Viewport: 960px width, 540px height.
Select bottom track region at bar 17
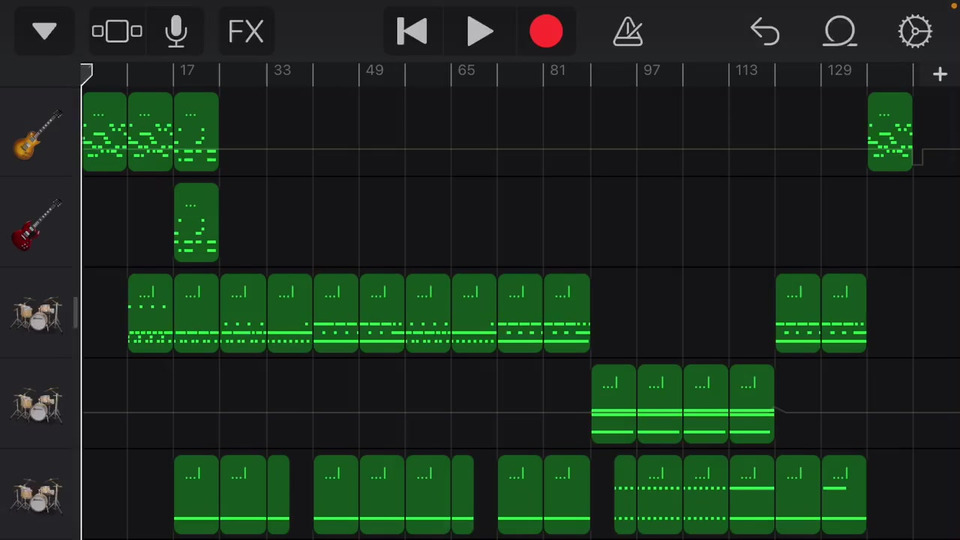(x=196, y=495)
